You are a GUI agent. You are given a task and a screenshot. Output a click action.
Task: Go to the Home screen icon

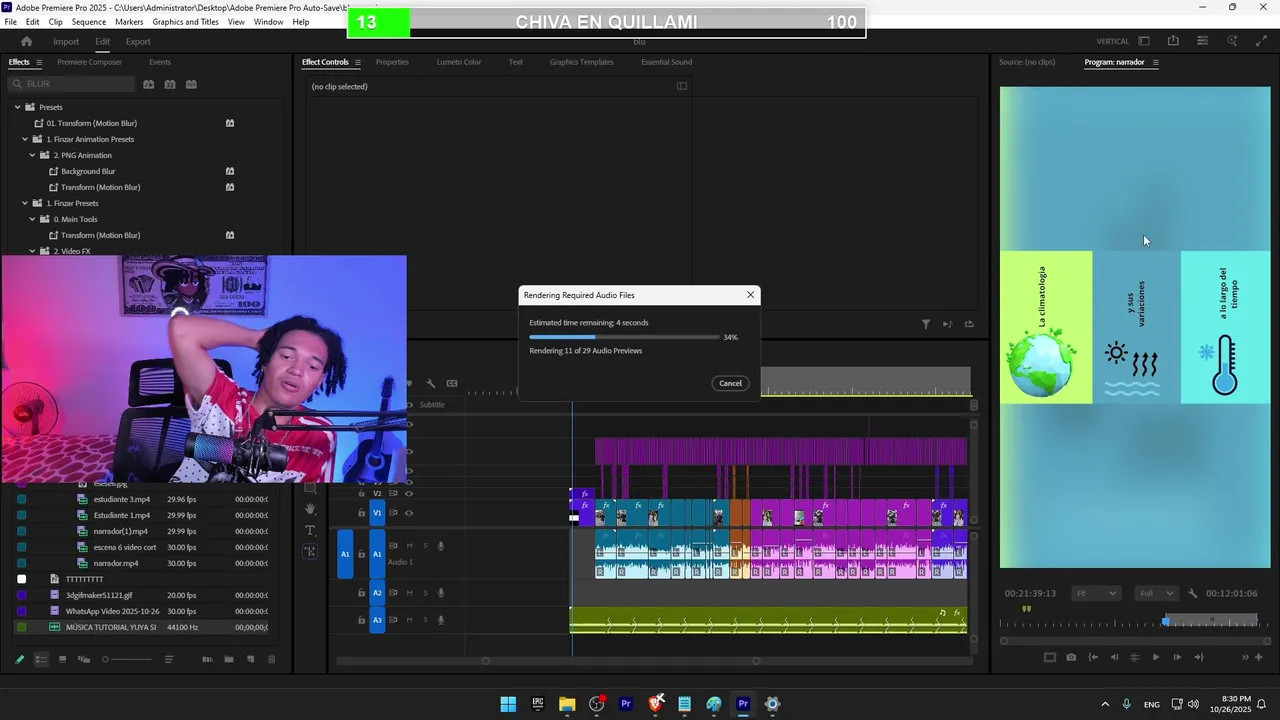coord(27,41)
